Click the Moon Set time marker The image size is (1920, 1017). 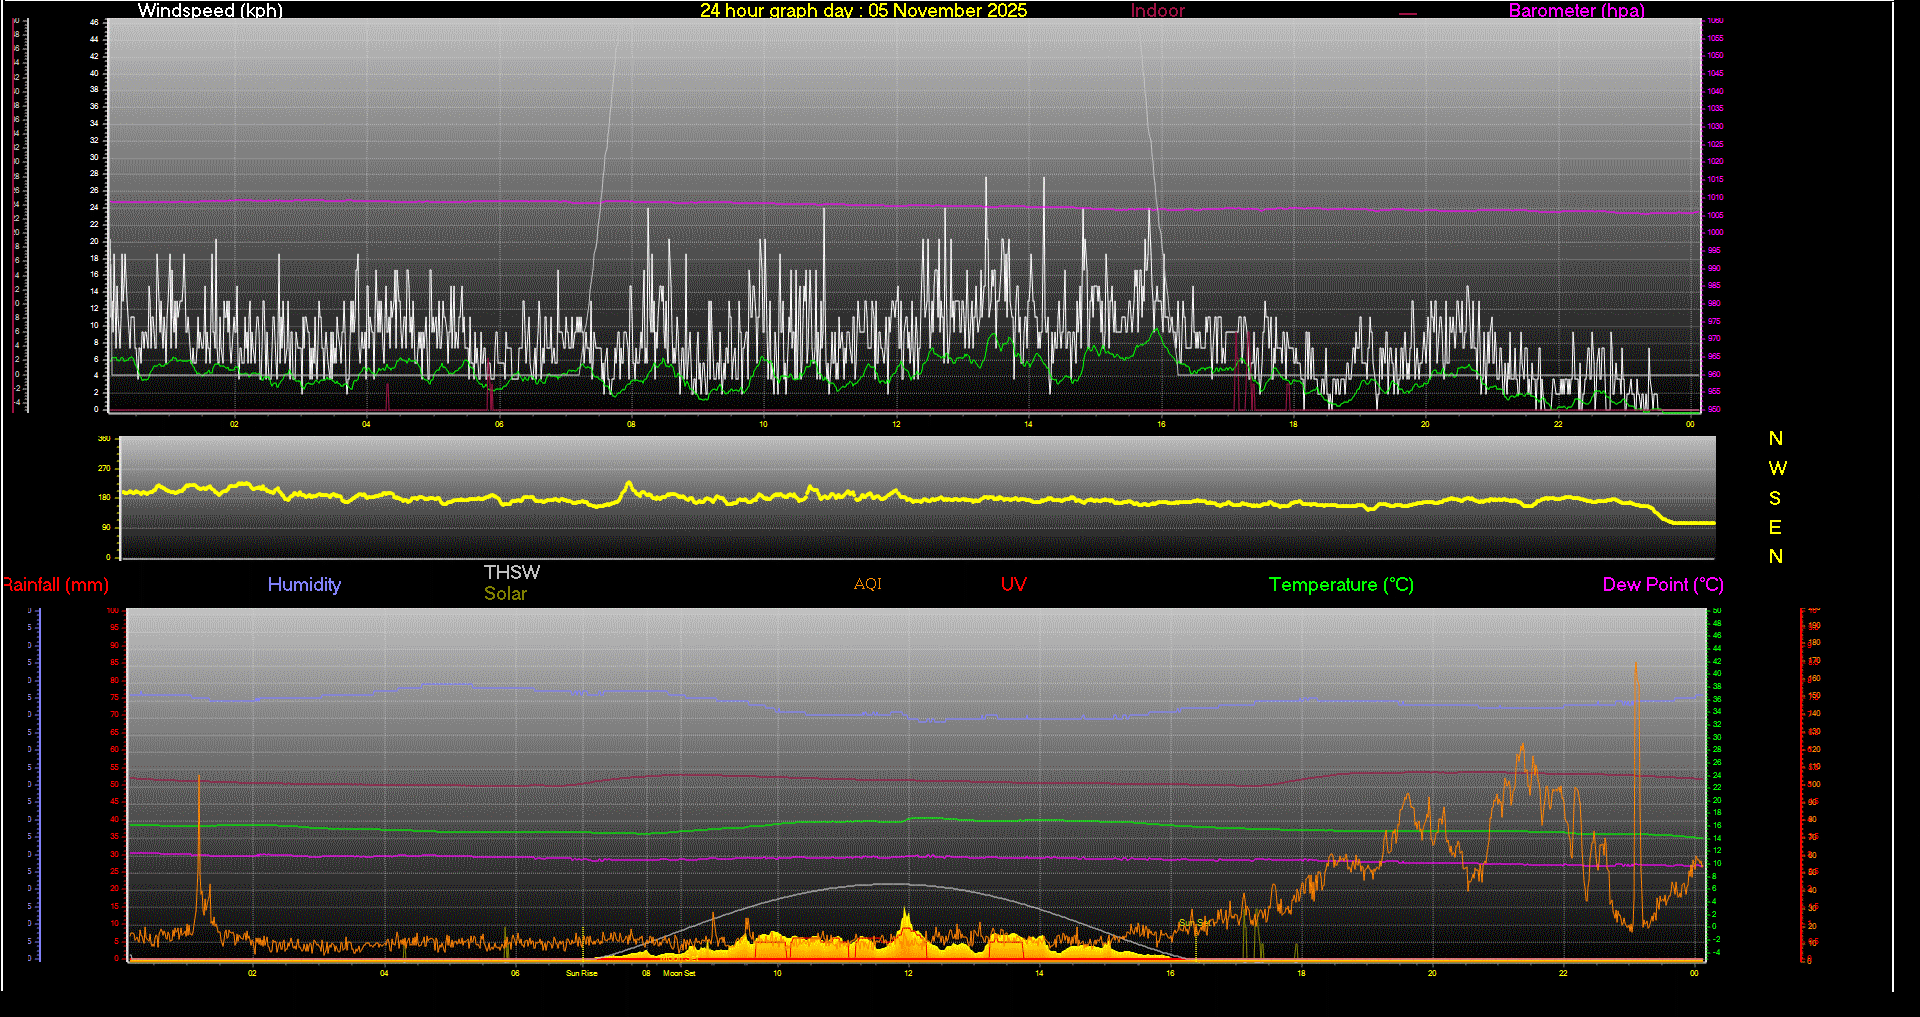[679, 973]
